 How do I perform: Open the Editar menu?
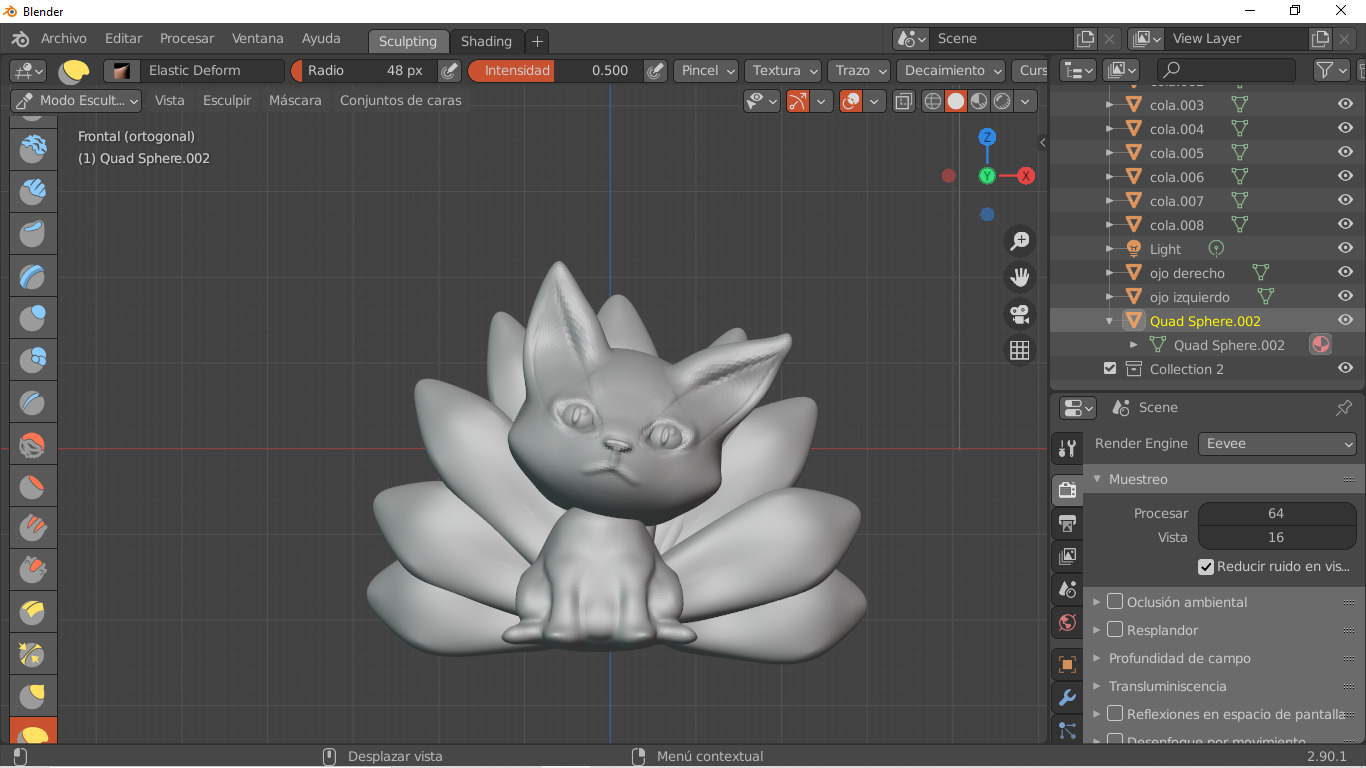pyautogui.click(x=124, y=39)
